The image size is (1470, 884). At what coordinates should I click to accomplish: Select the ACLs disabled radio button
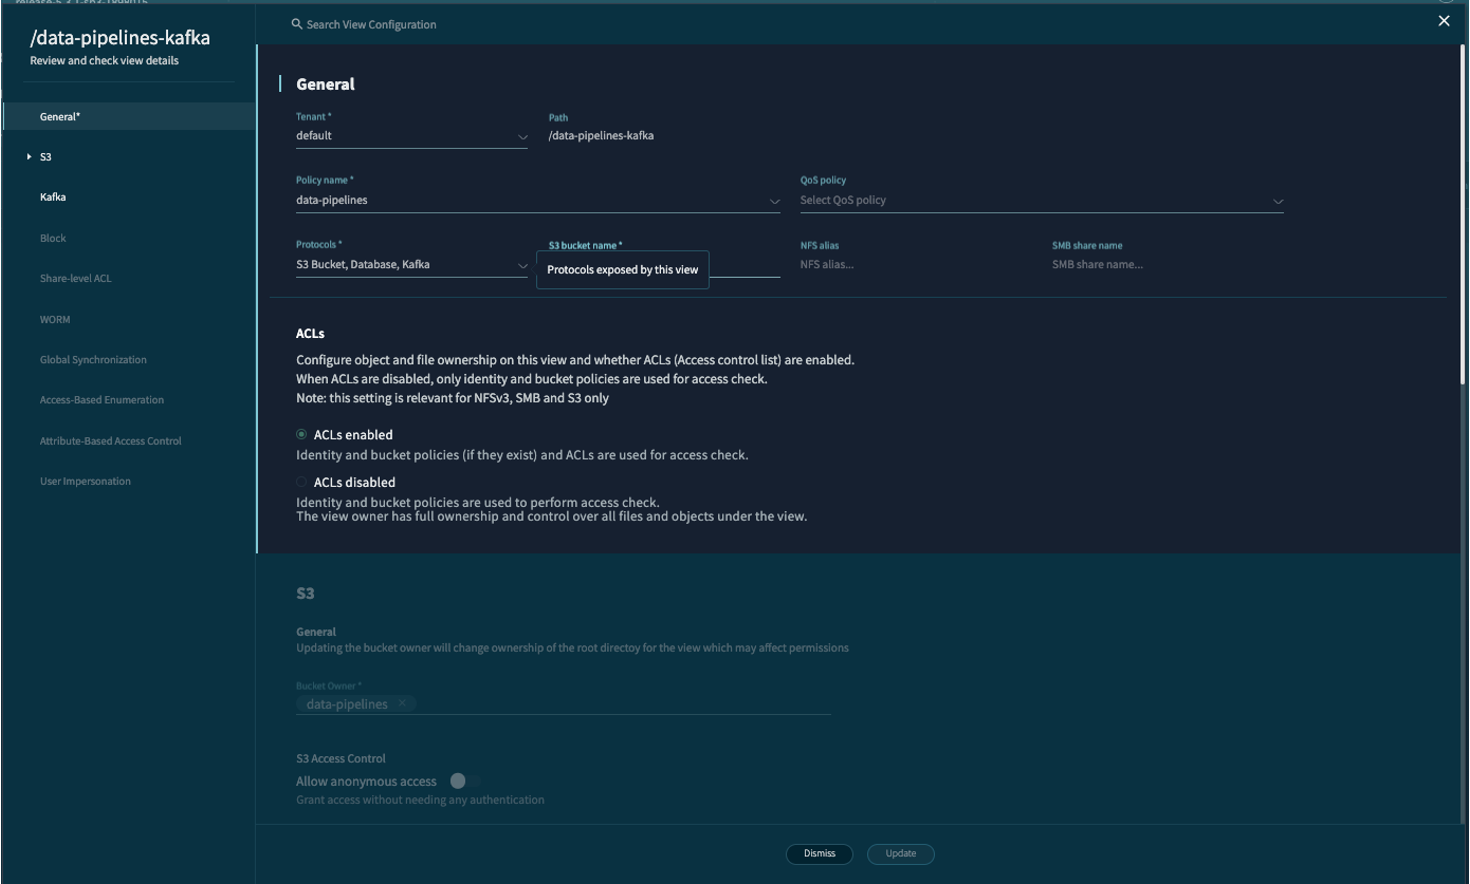(301, 482)
